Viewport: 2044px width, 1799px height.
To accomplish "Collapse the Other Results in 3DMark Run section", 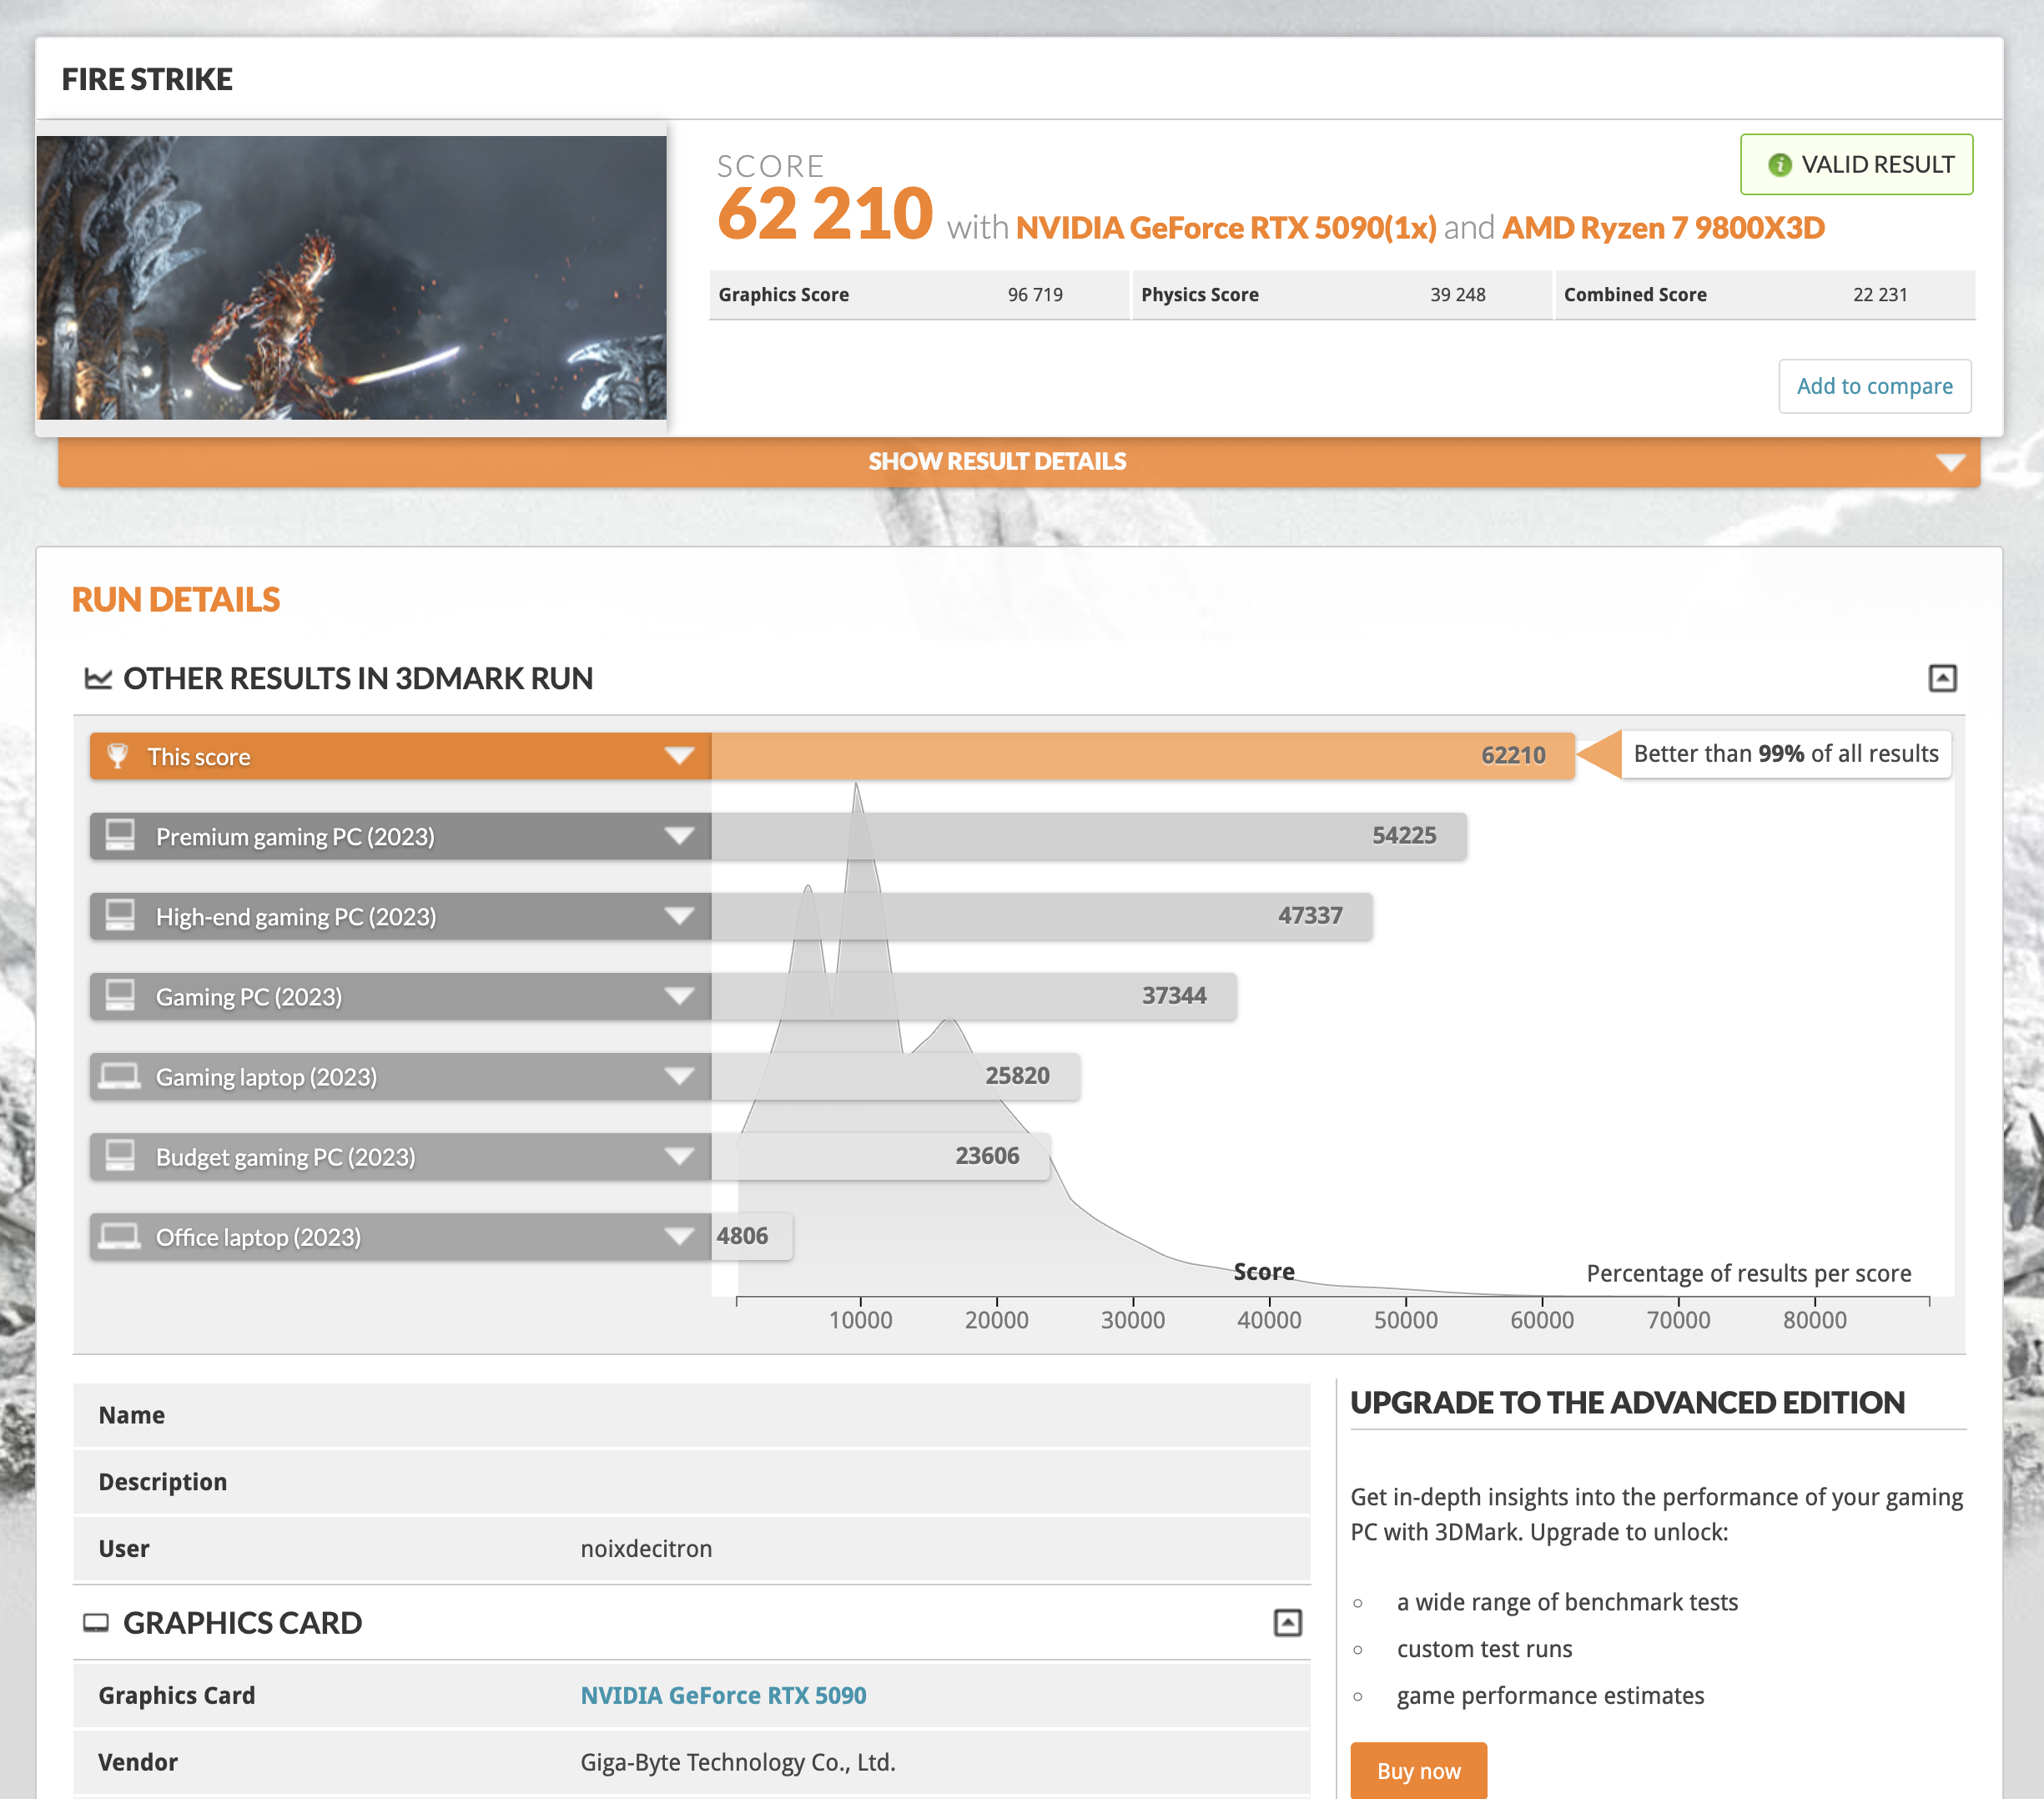I will [1941, 678].
